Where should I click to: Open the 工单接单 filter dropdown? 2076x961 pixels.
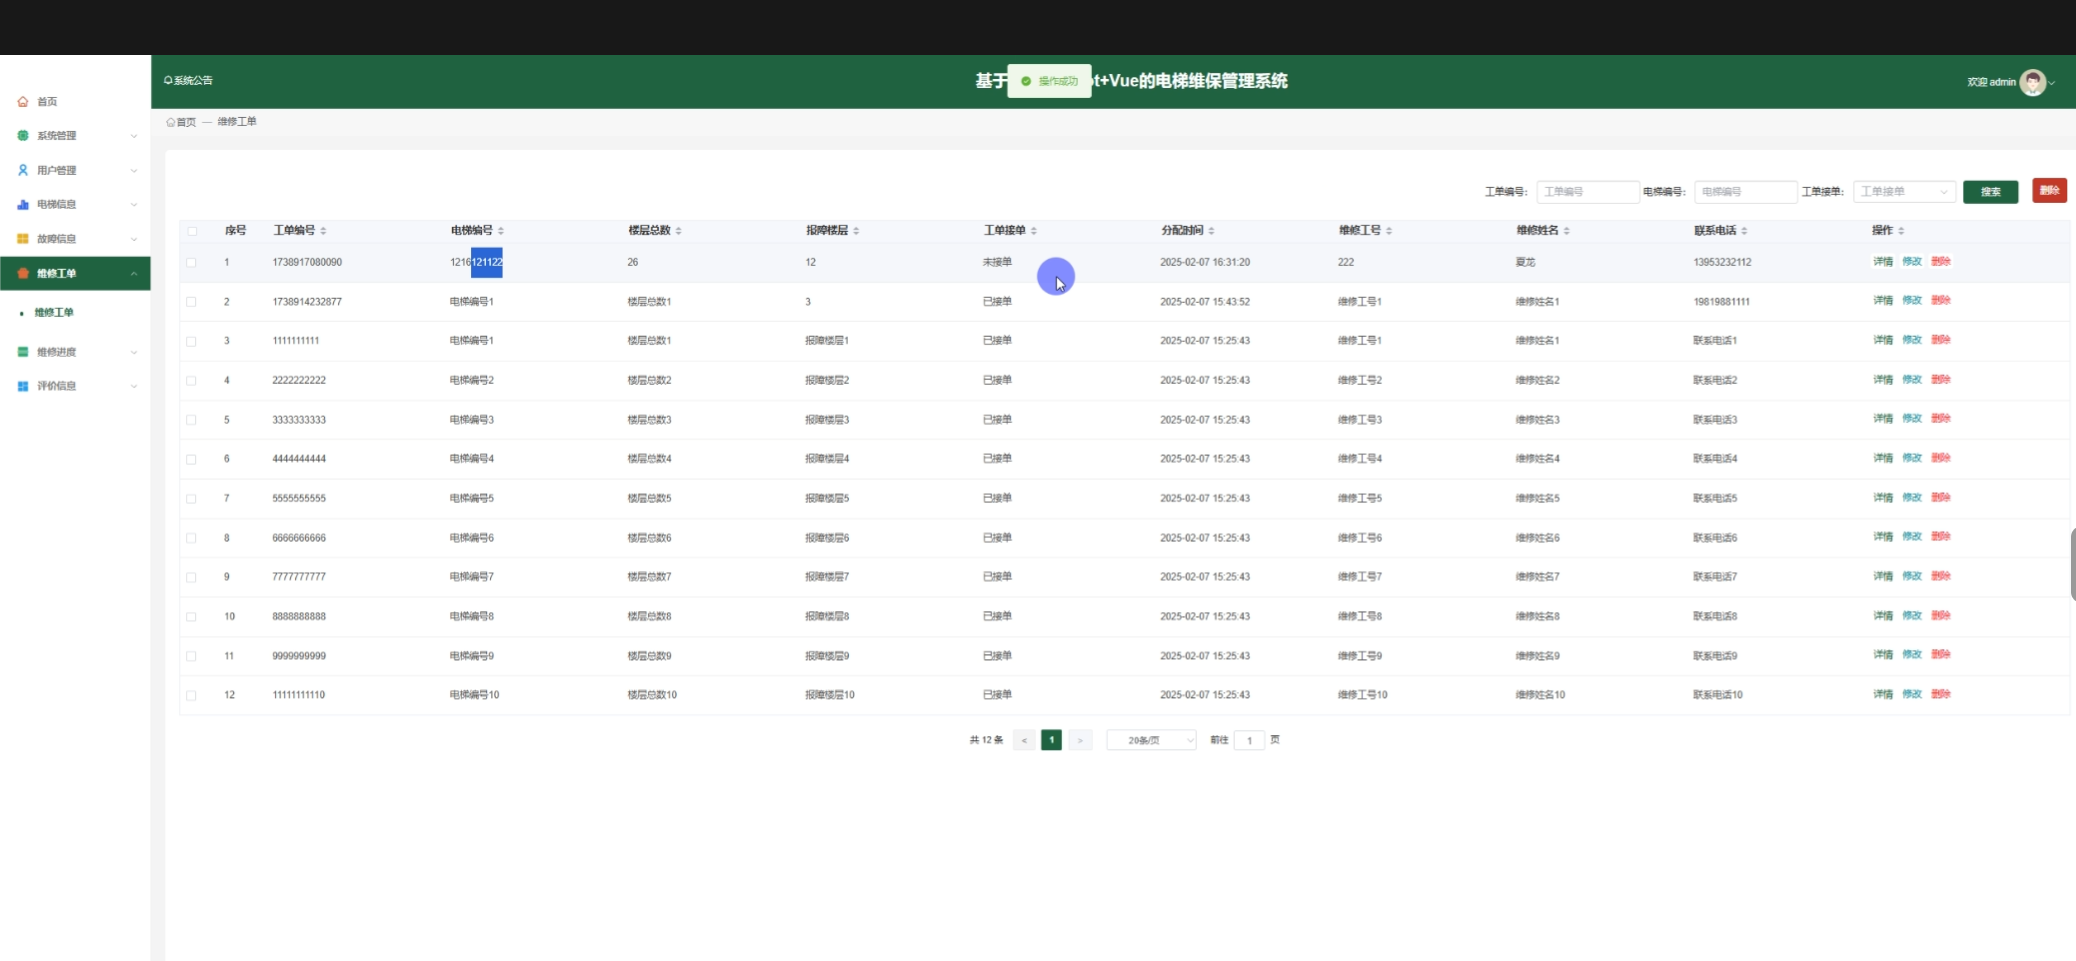[1904, 192]
